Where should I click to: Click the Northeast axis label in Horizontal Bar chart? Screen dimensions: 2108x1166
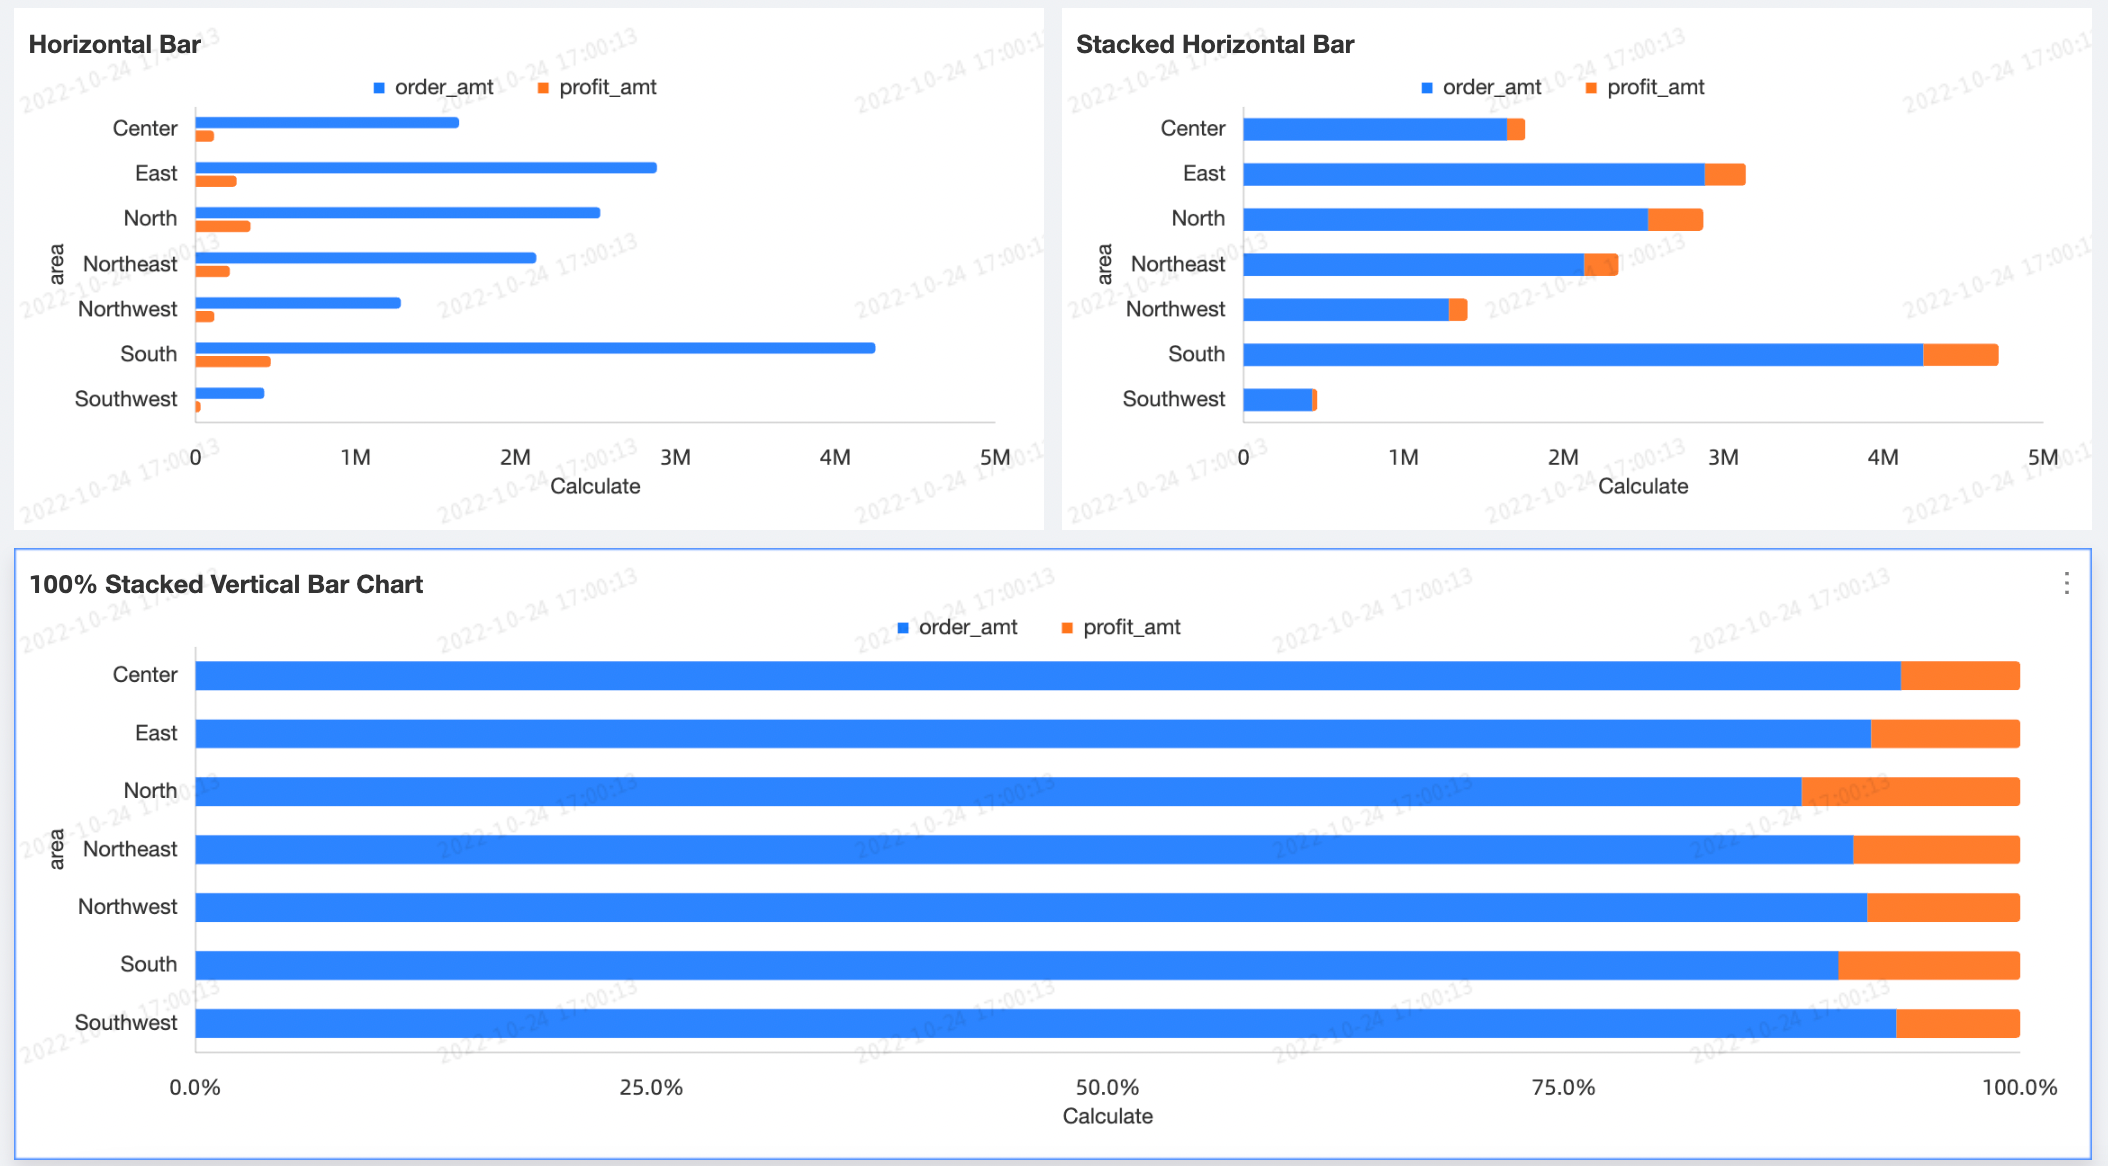pos(130,264)
